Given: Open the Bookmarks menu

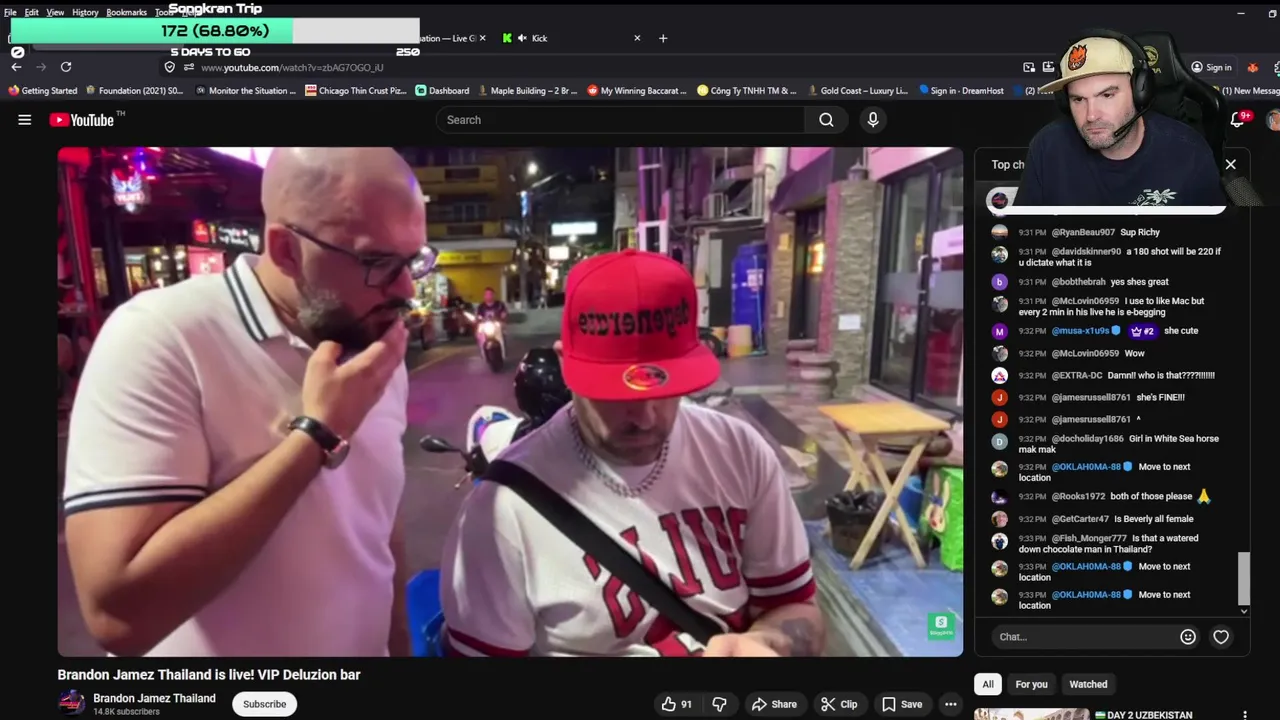Looking at the screenshot, I should [126, 12].
